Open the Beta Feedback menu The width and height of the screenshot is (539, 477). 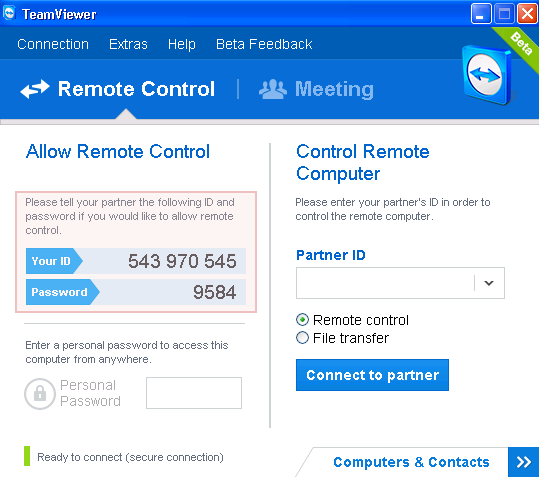tap(264, 44)
